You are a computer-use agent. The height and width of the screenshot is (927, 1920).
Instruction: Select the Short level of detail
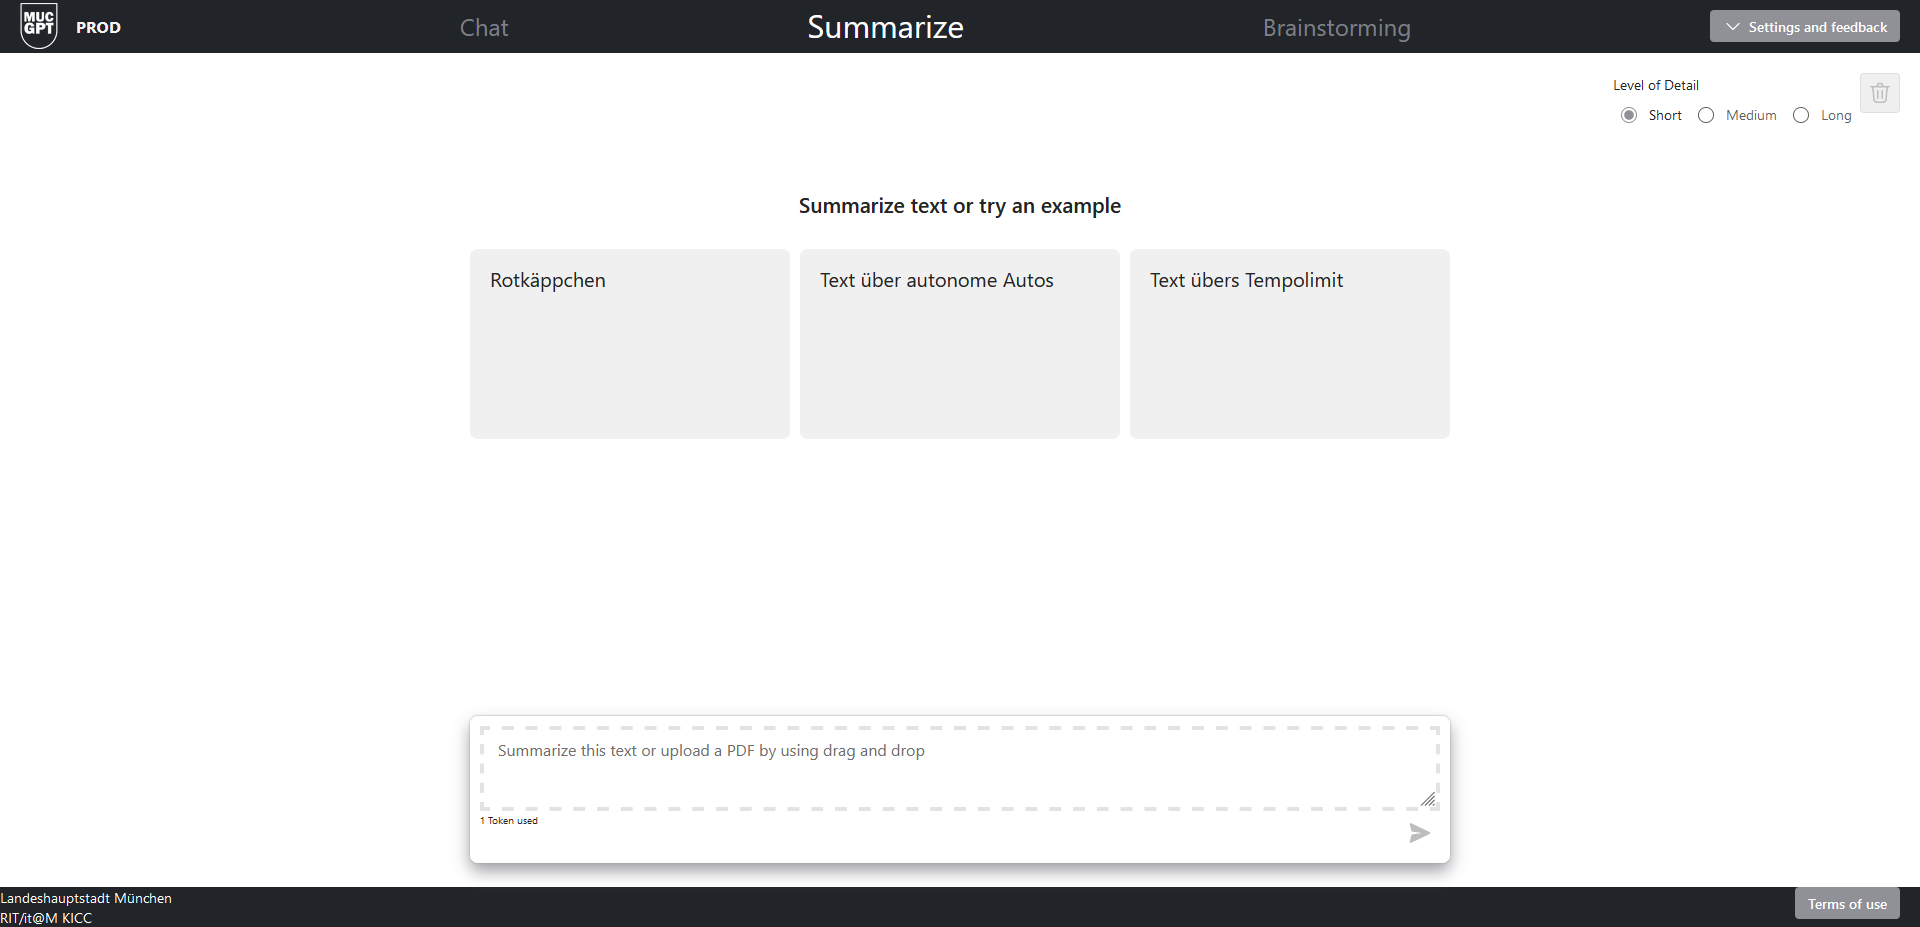(1629, 115)
